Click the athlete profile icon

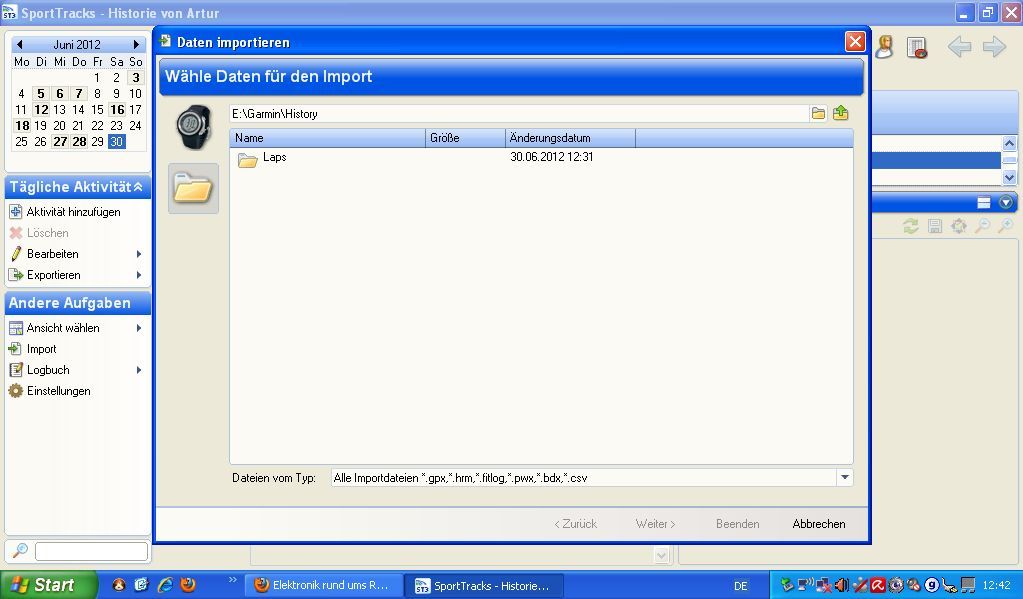click(x=884, y=47)
